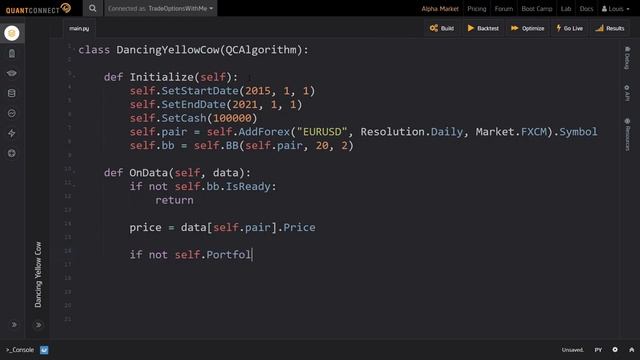
Task: Click the SetEndDate(2021, 1, 1) line
Action: tap(216, 104)
